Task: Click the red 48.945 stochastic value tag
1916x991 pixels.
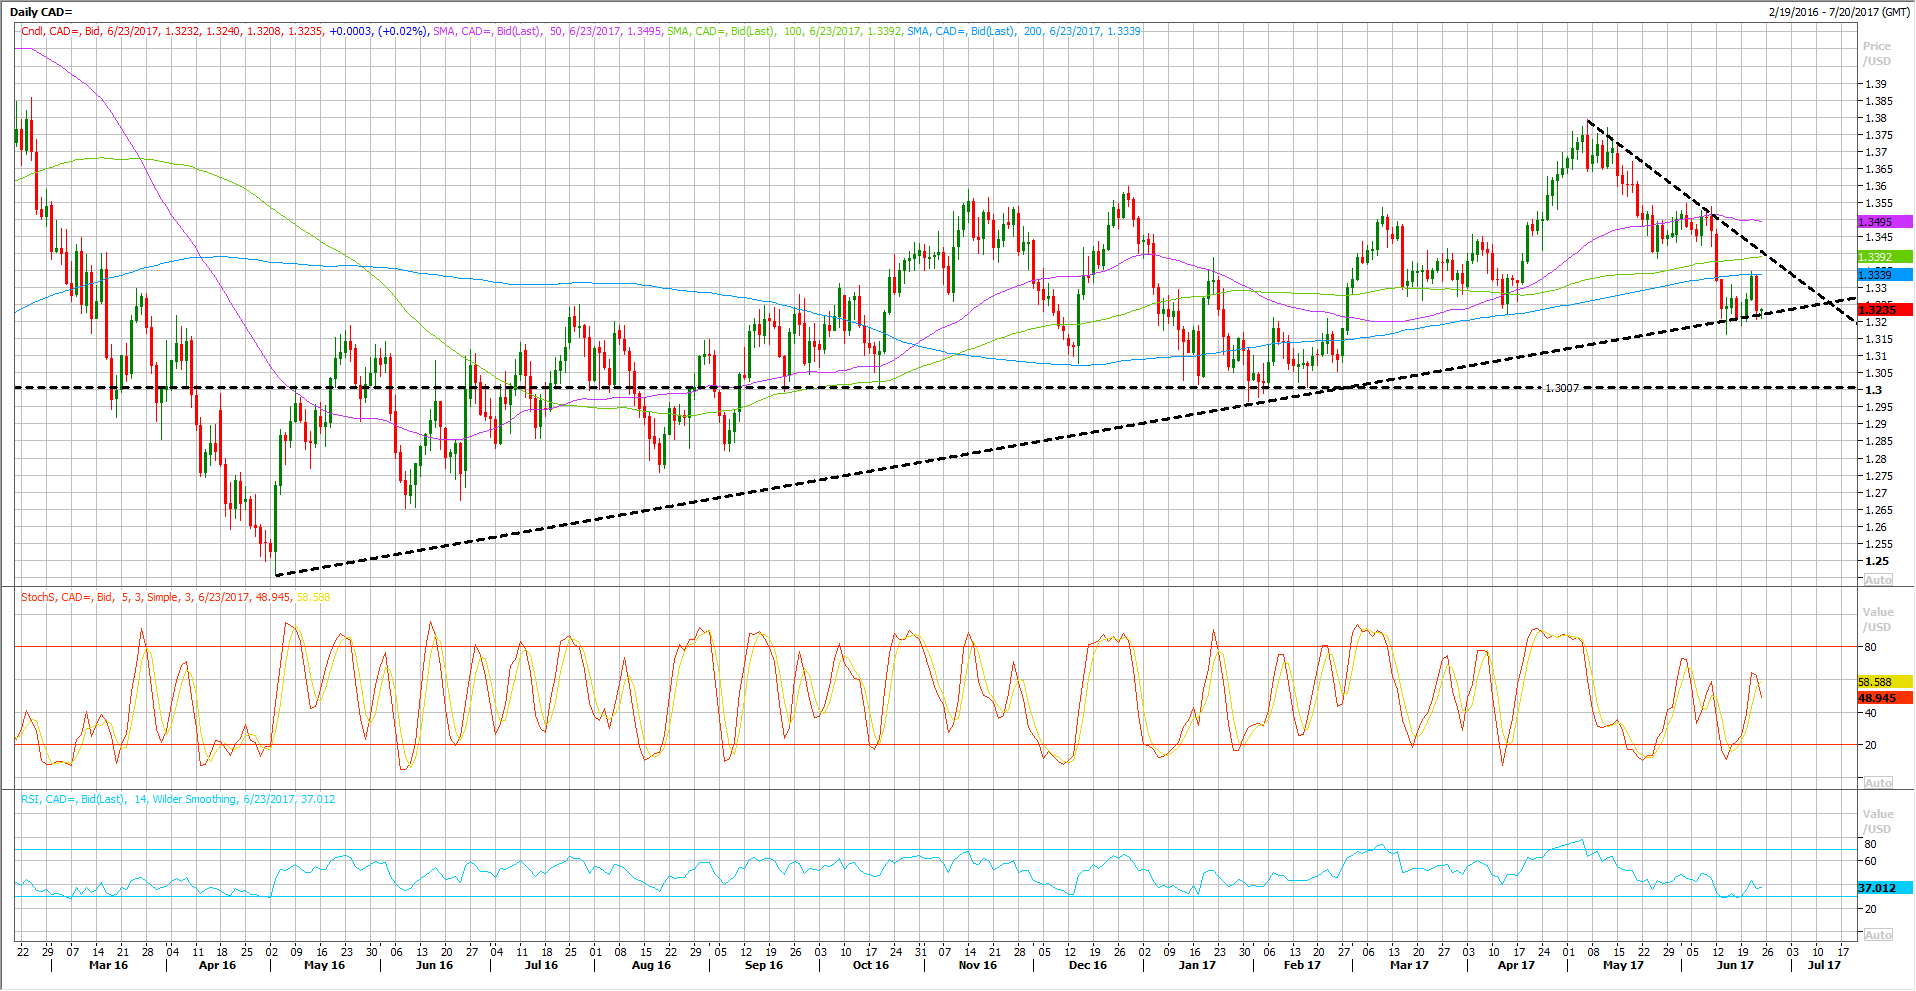Action: pos(1884,698)
